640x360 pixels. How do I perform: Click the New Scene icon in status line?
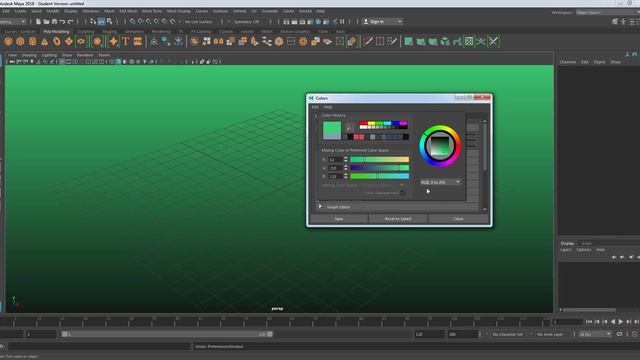(x=38, y=21)
